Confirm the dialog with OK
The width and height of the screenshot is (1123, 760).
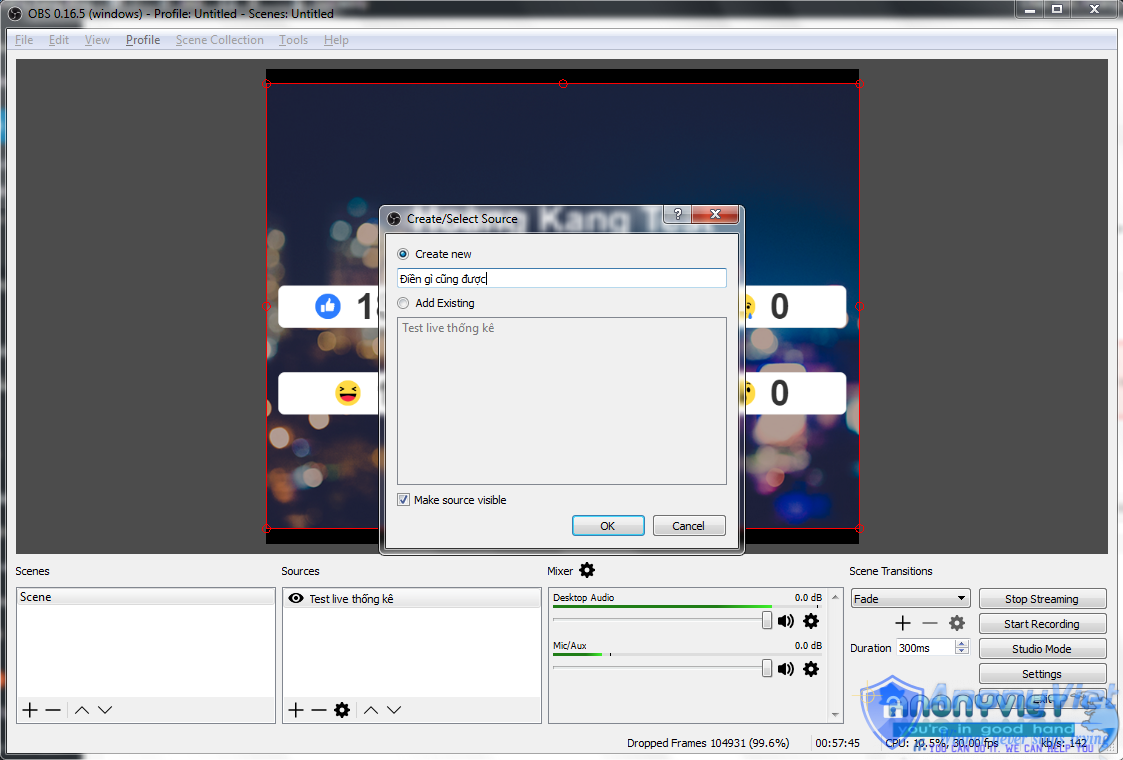pos(608,526)
